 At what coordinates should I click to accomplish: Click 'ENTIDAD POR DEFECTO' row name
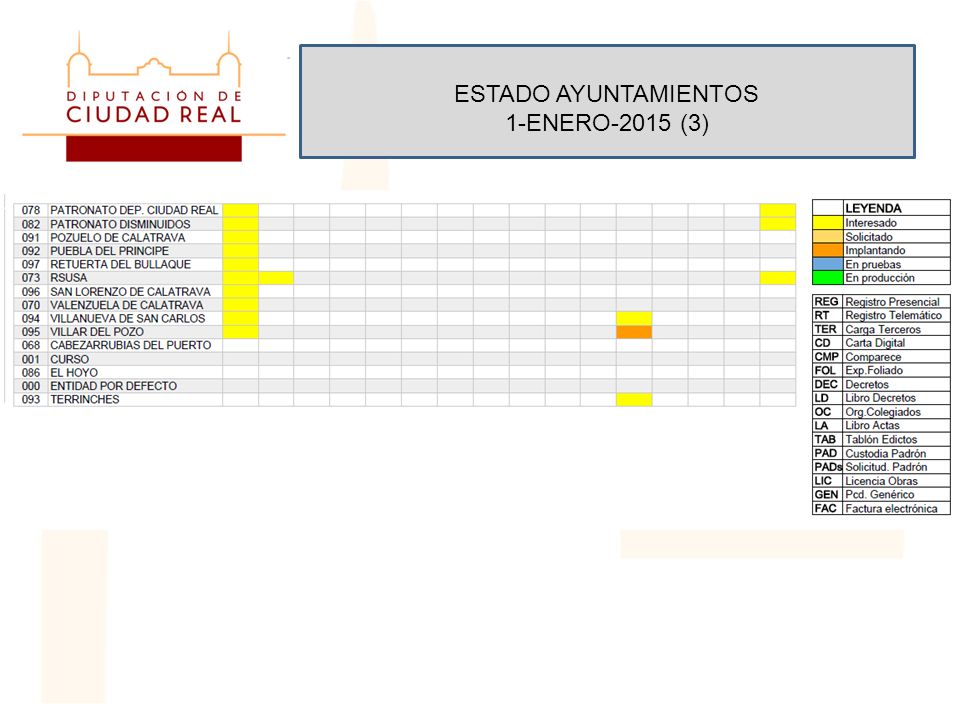point(113,386)
